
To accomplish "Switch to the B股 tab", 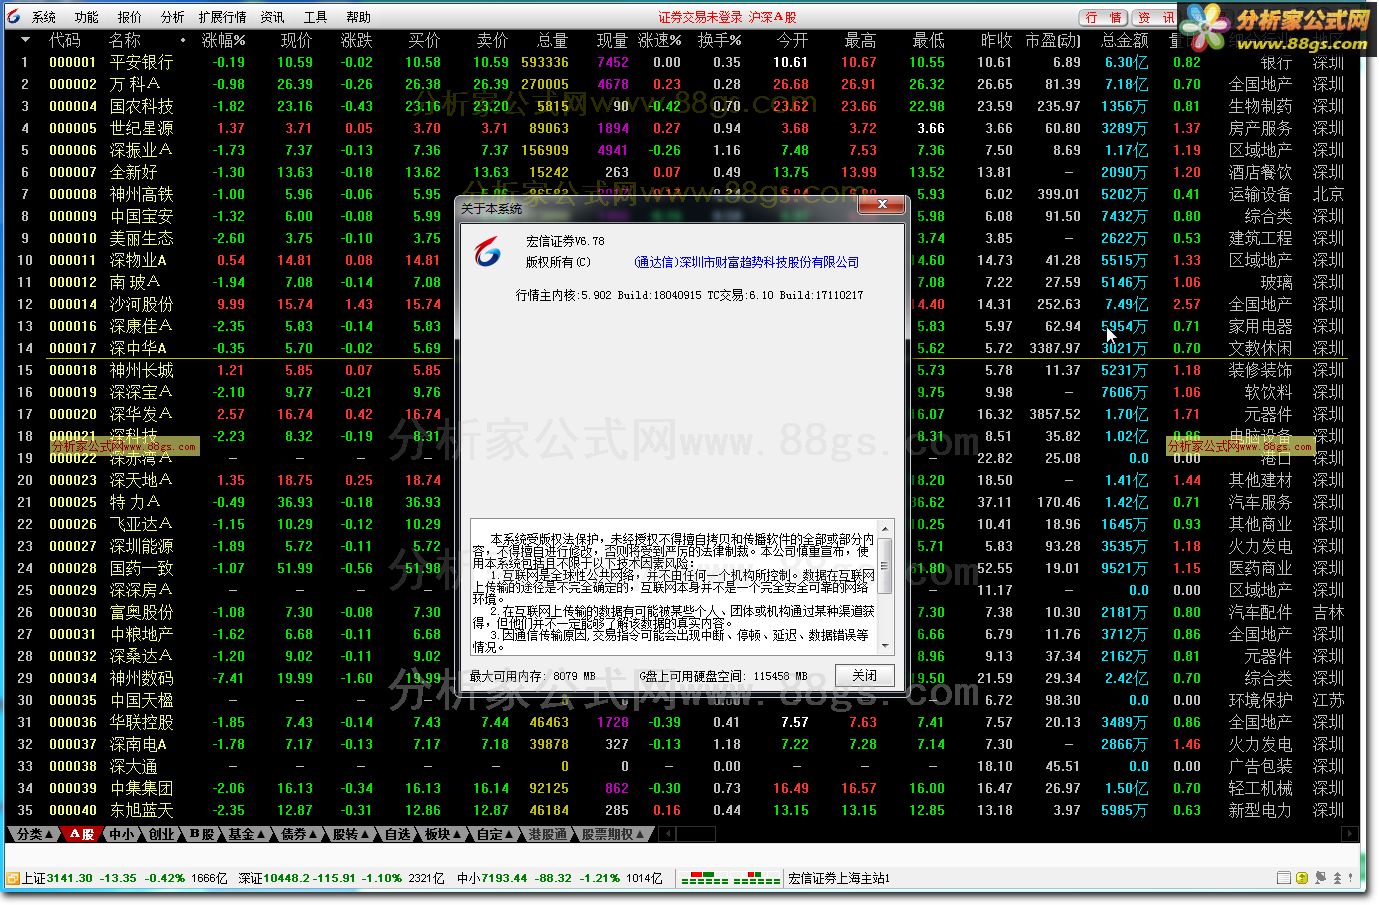I will point(202,834).
